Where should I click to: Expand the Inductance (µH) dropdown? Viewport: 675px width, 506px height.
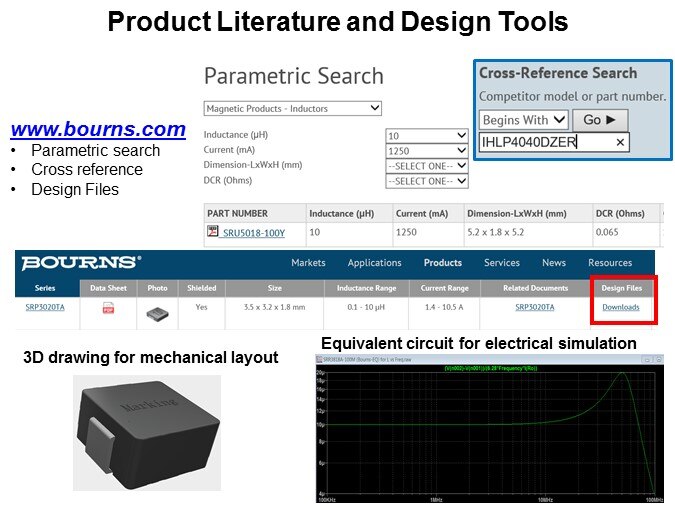427,135
